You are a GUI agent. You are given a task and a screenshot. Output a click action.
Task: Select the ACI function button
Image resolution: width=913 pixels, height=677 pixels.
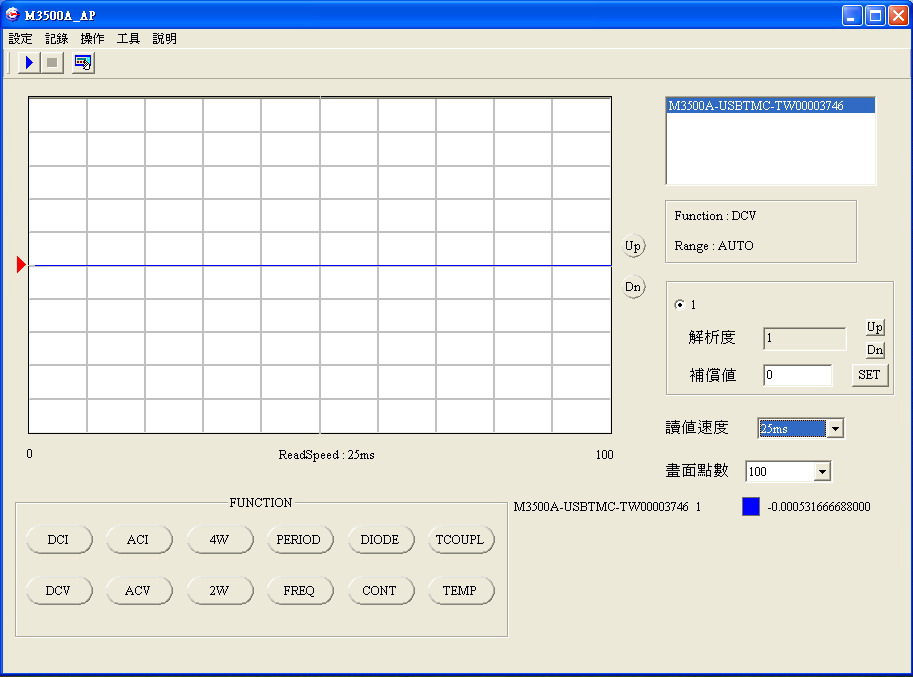139,540
